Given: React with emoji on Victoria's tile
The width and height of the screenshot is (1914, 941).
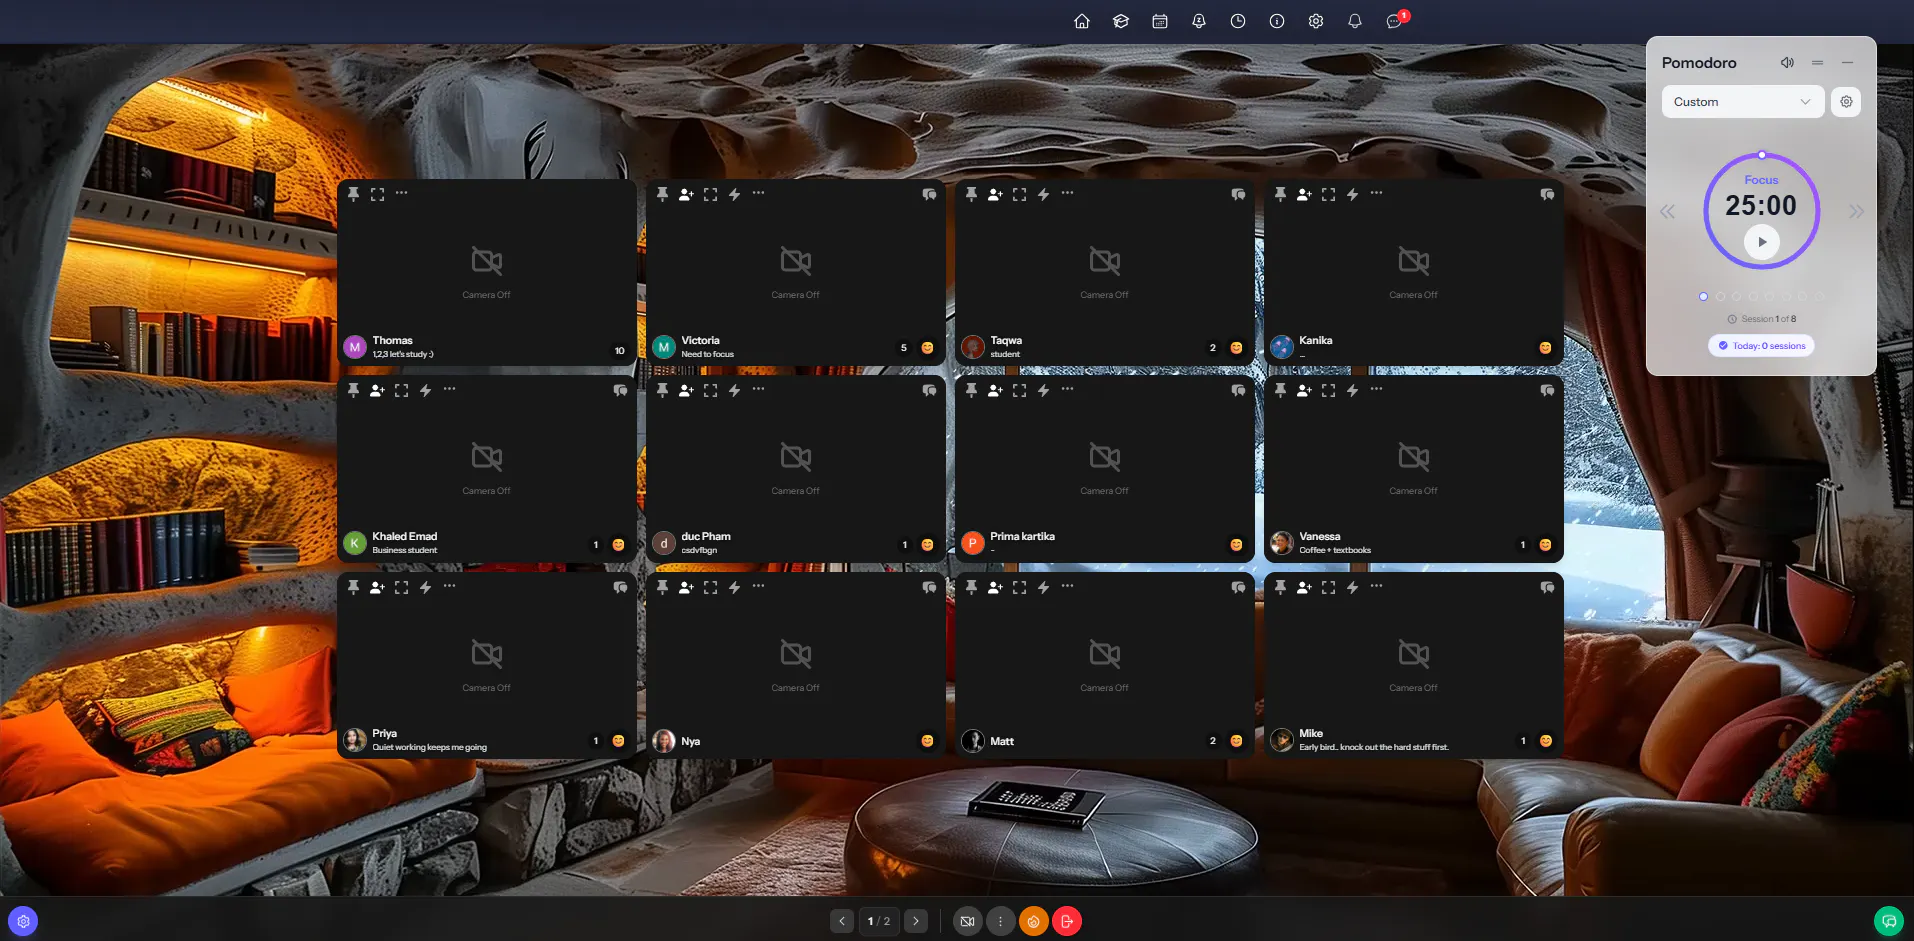Looking at the screenshot, I should [927, 348].
